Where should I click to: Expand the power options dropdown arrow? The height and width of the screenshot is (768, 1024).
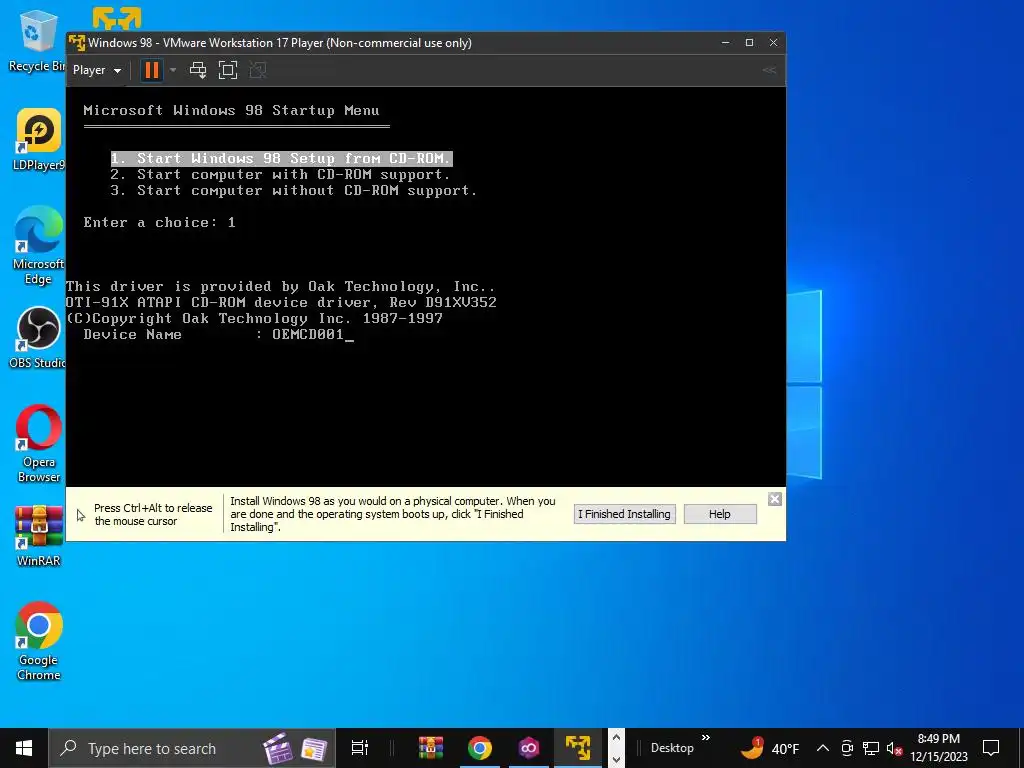pyautogui.click(x=173, y=70)
